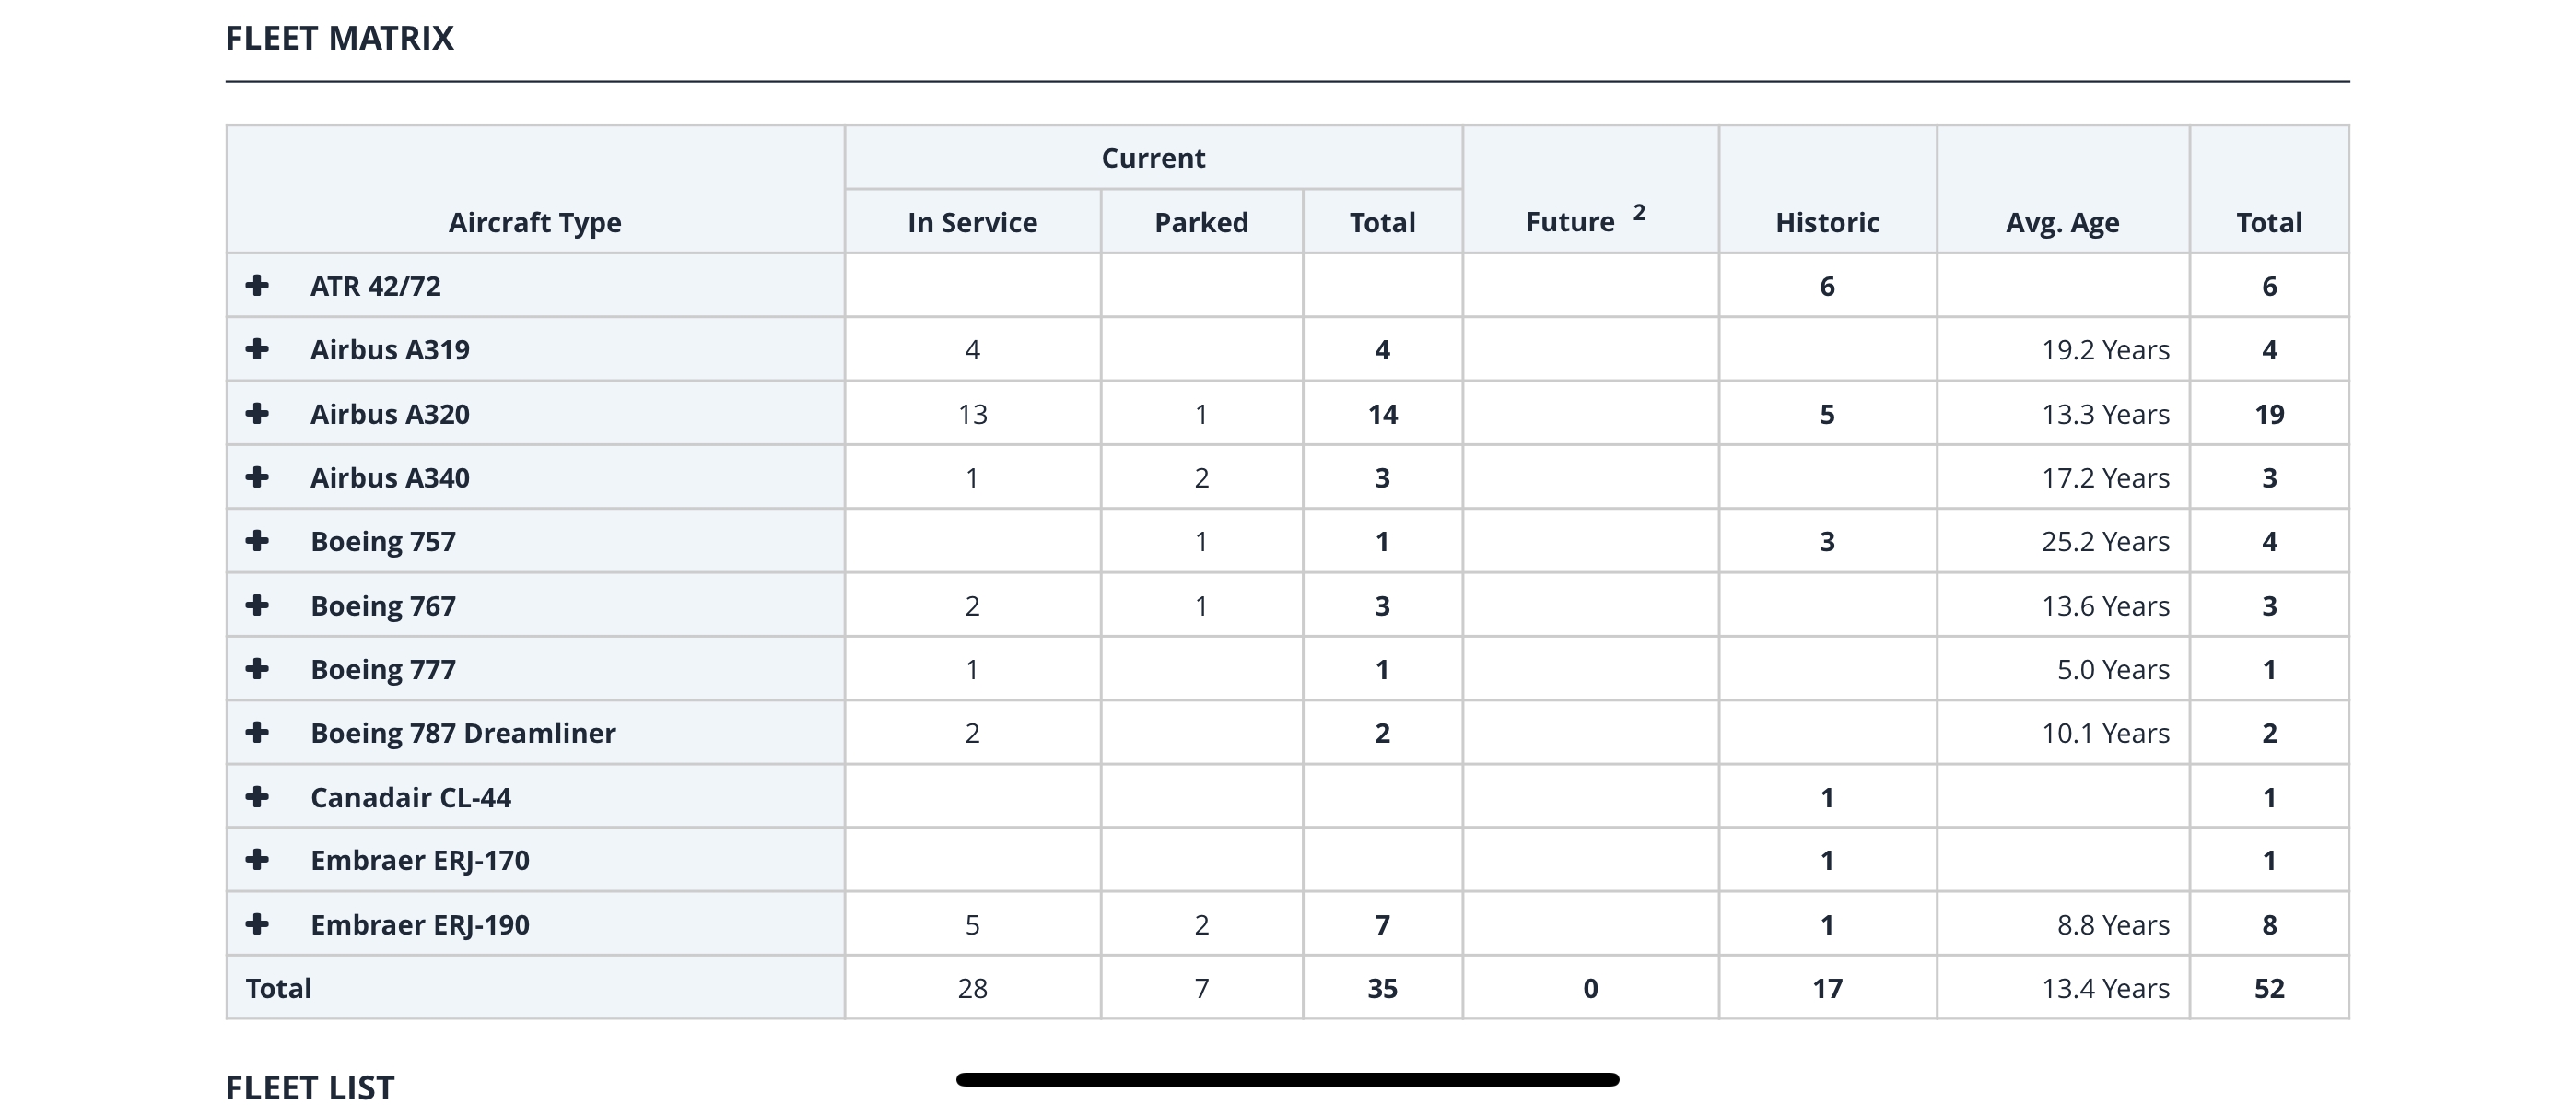Click the Future column footnote 2
Screen dimensions: 2576x1105
(1639, 212)
